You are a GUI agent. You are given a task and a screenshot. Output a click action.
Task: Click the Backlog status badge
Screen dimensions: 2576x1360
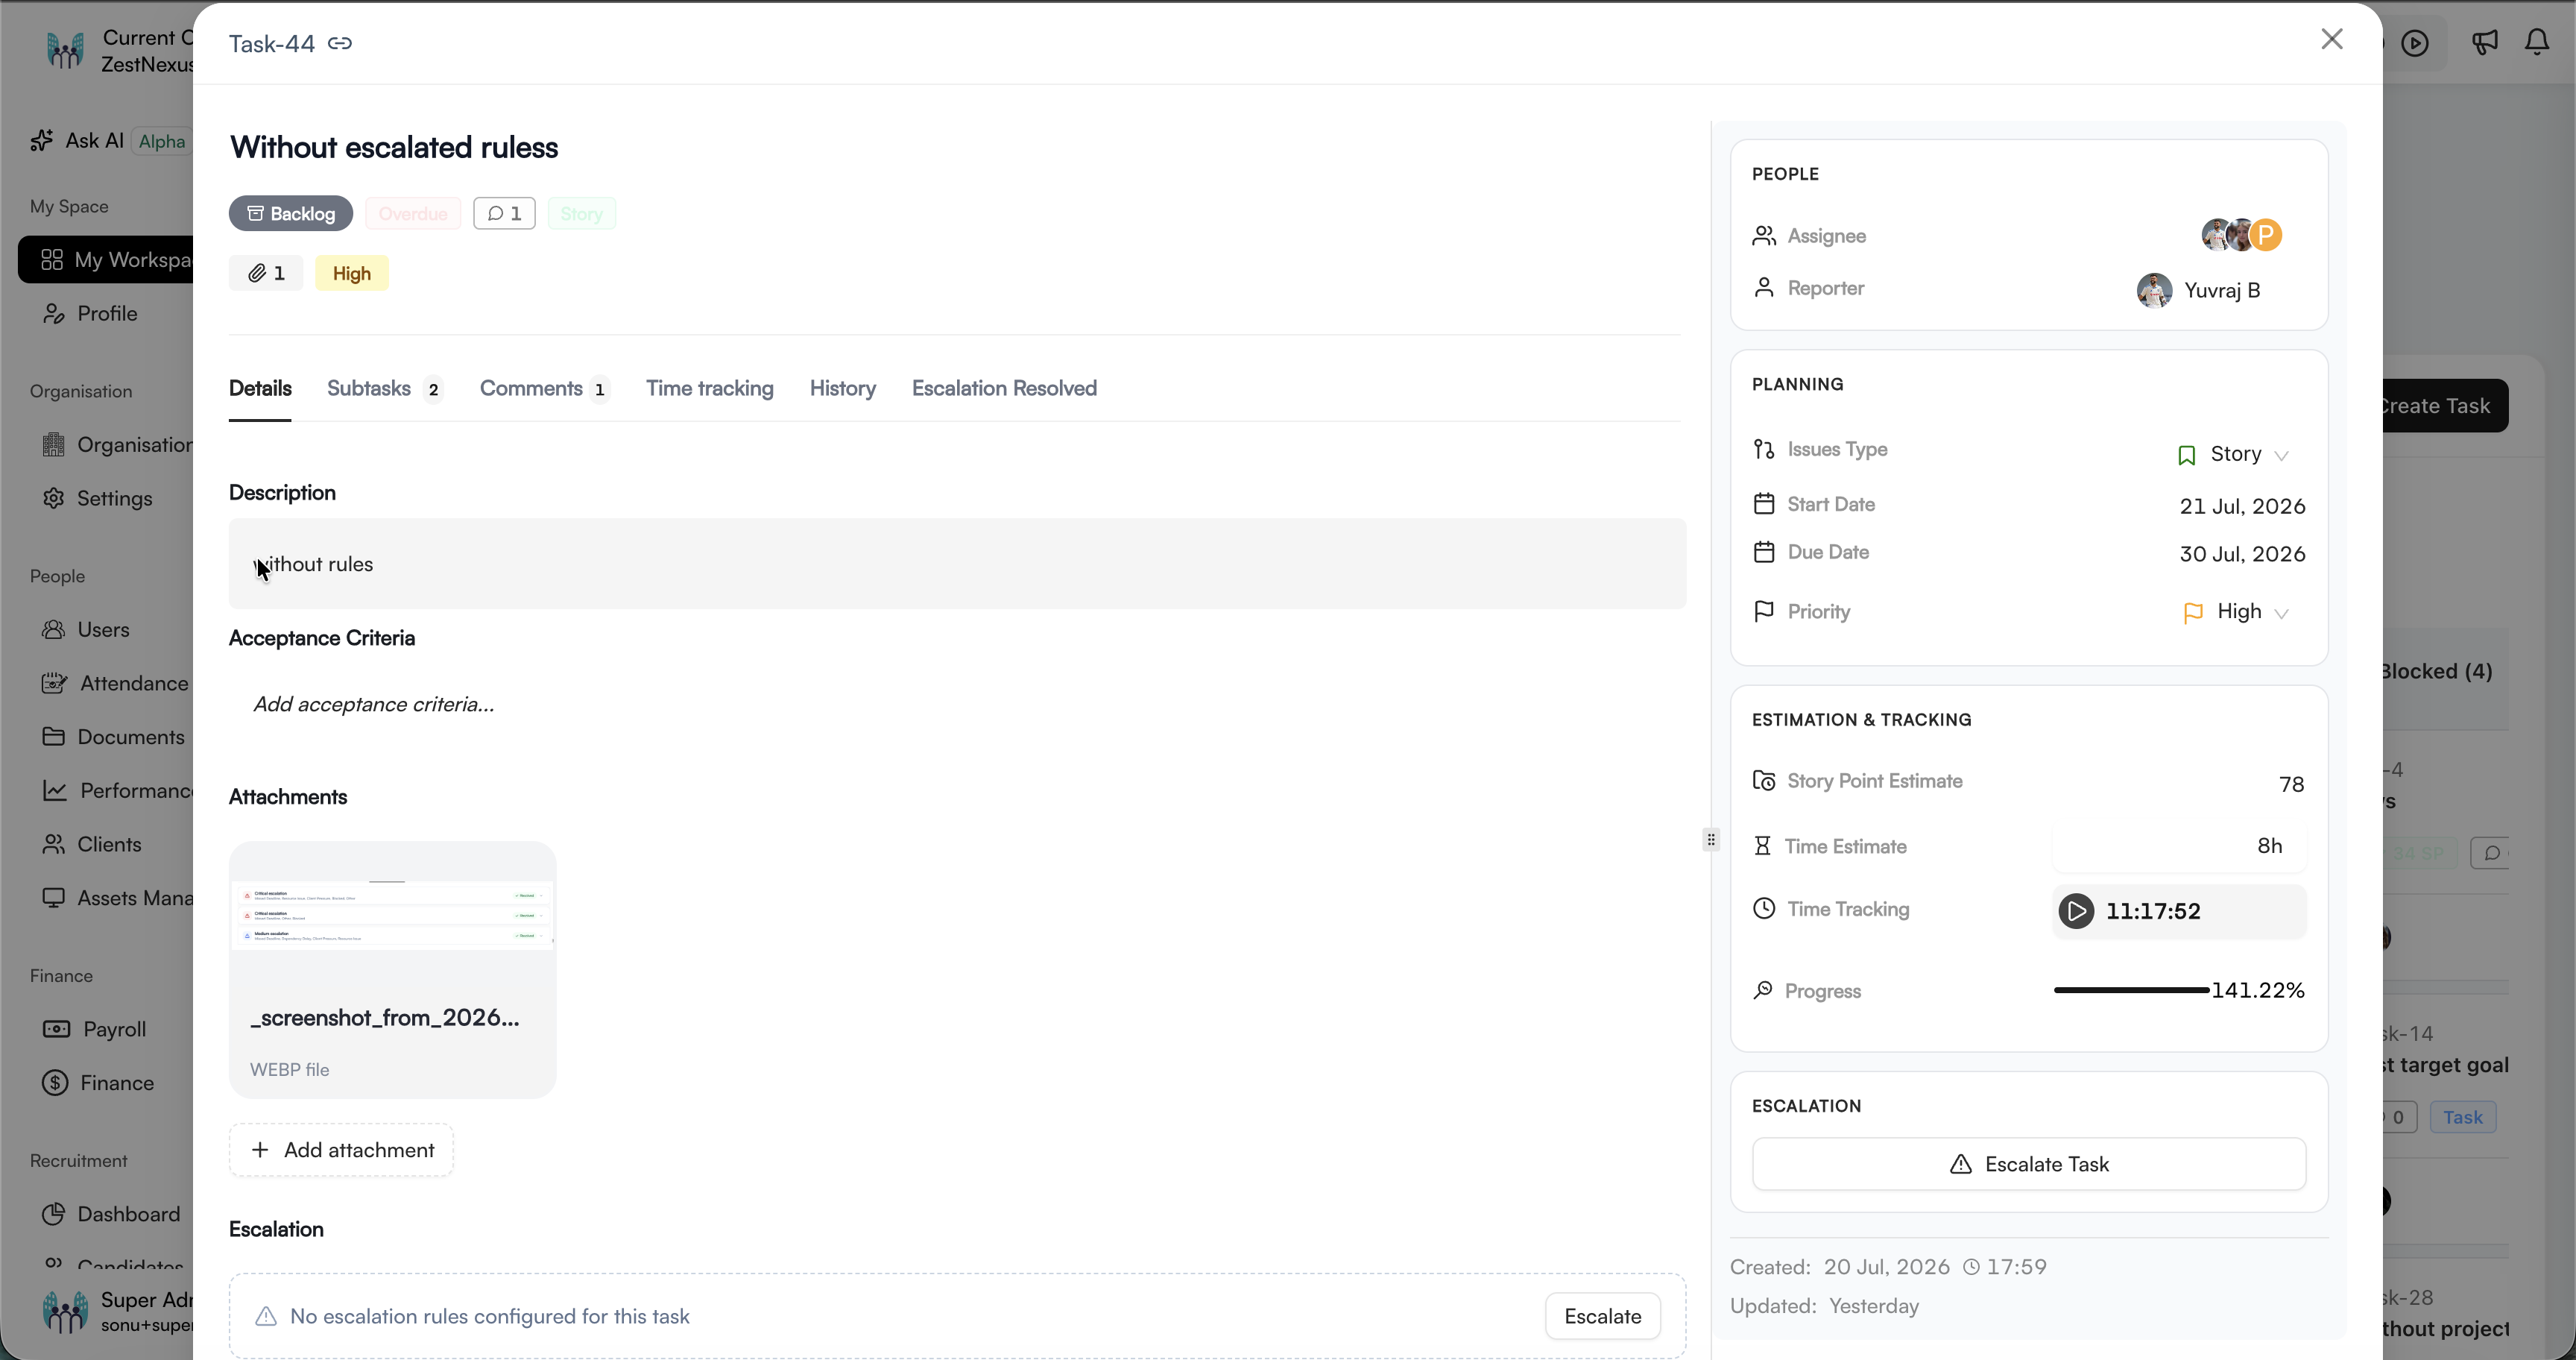(x=291, y=213)
